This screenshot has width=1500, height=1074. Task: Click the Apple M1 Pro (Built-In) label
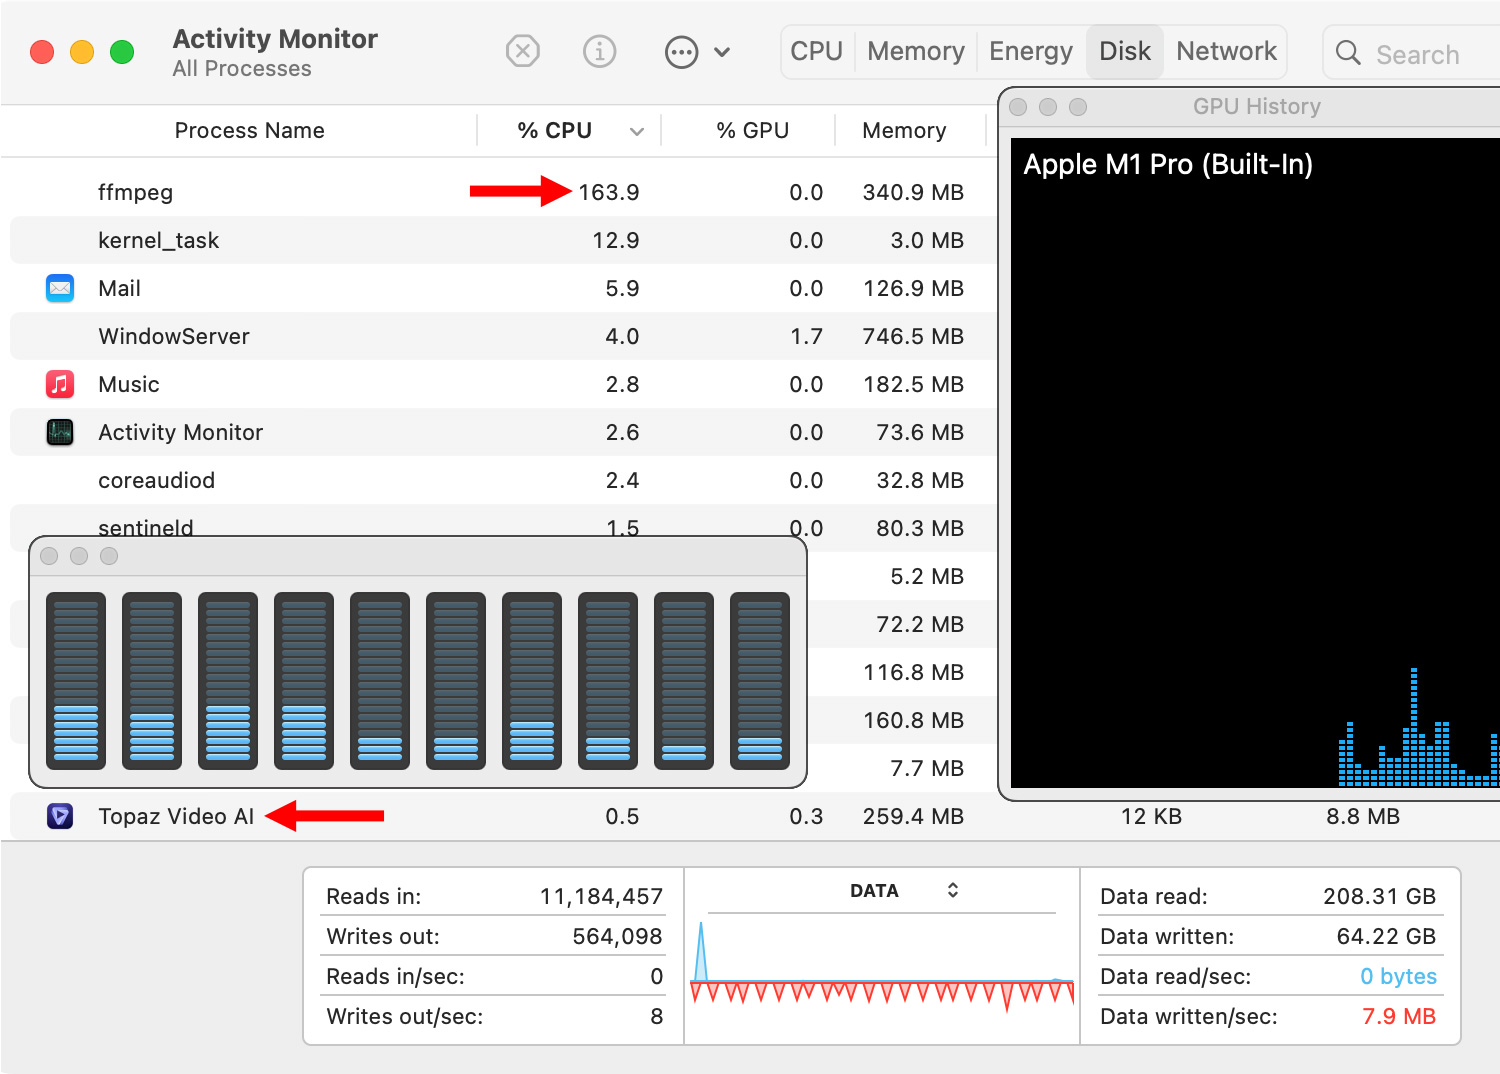point(1168,164)
